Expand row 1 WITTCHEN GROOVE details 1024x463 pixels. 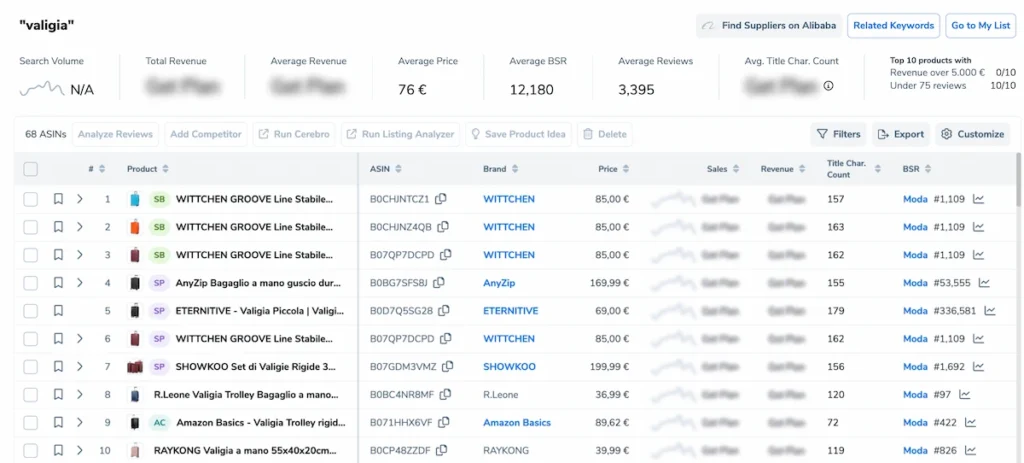(80, 199)
